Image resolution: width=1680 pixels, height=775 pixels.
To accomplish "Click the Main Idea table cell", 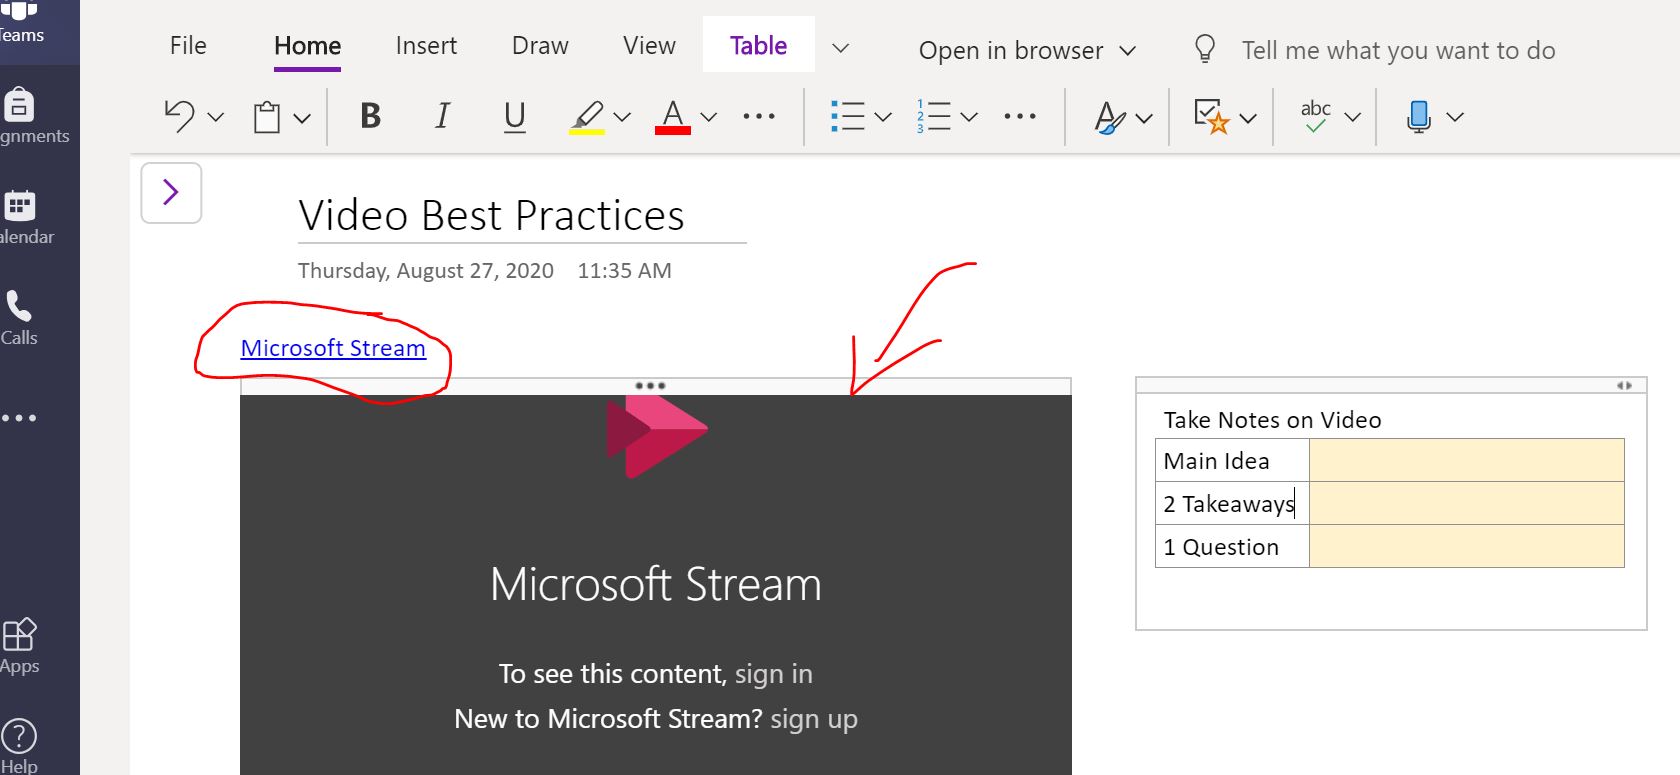I will pyautogui.click(x=1232, y=460).
